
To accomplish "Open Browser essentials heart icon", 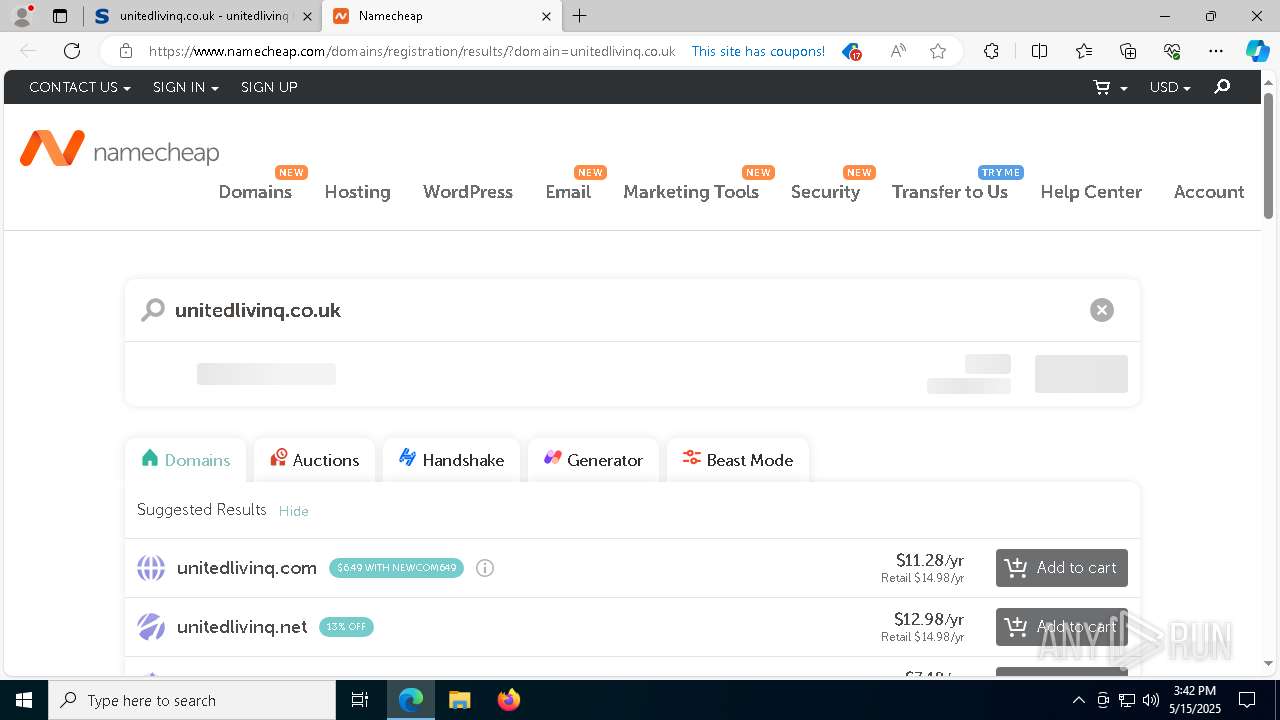I will tap(1172, 51).
